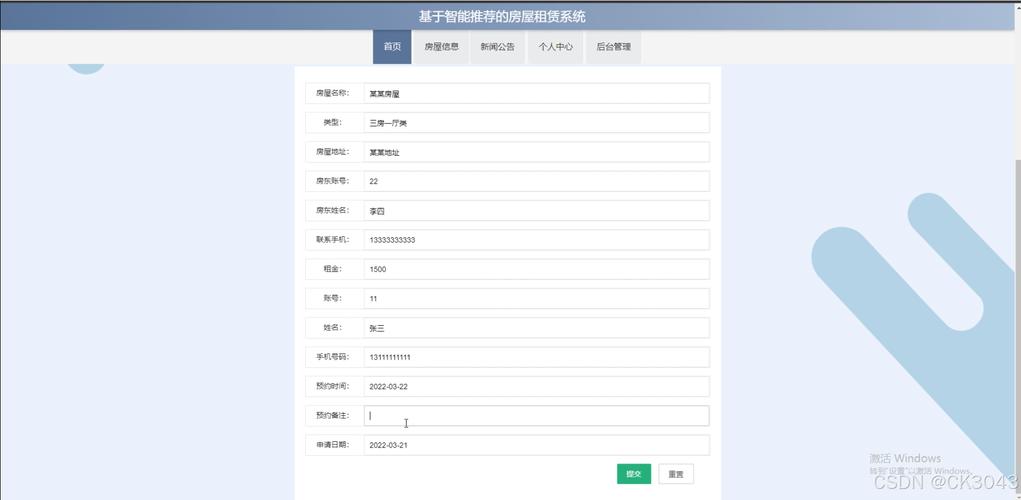This screenshot has width=1021, height=500.
Task: Open the 新闻公告 navigation tab
Action: 497,47
